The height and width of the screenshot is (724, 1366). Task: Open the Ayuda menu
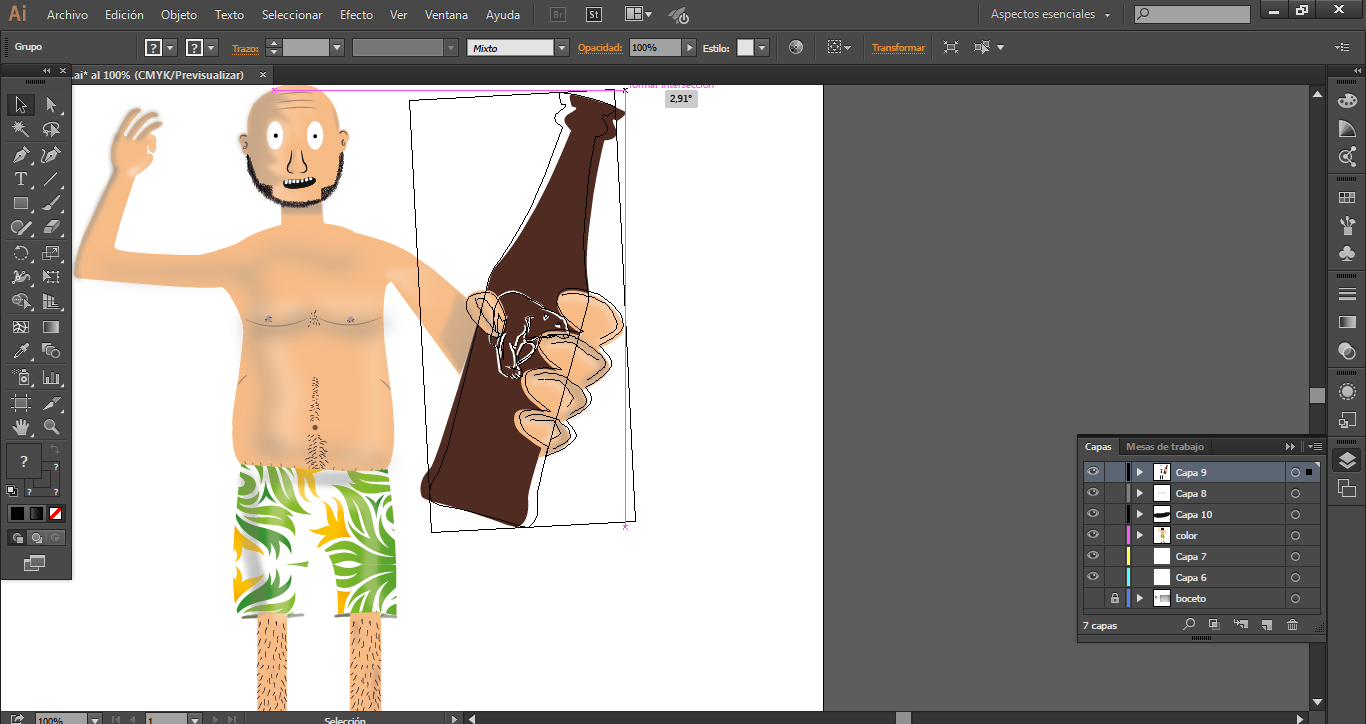(x=503, y=15)
